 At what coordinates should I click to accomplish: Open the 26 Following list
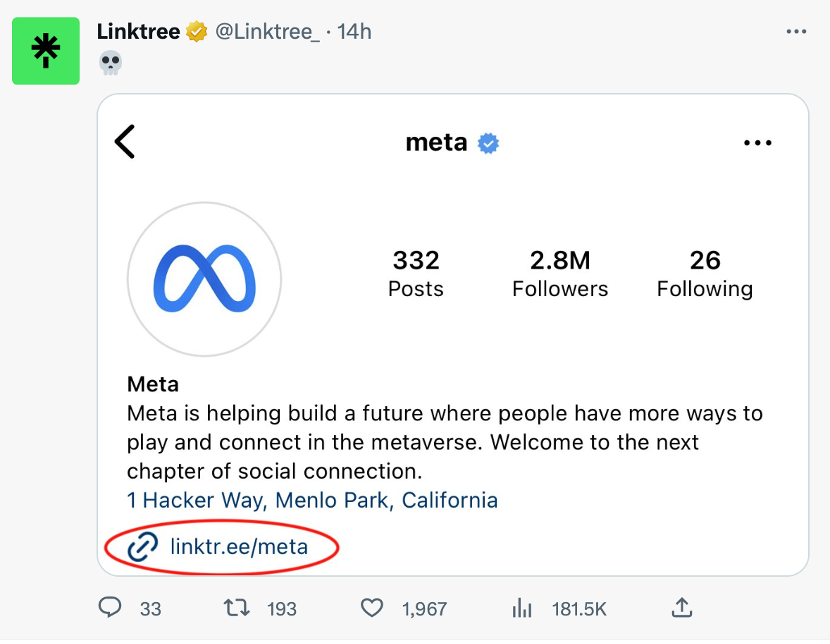(704, 274)
